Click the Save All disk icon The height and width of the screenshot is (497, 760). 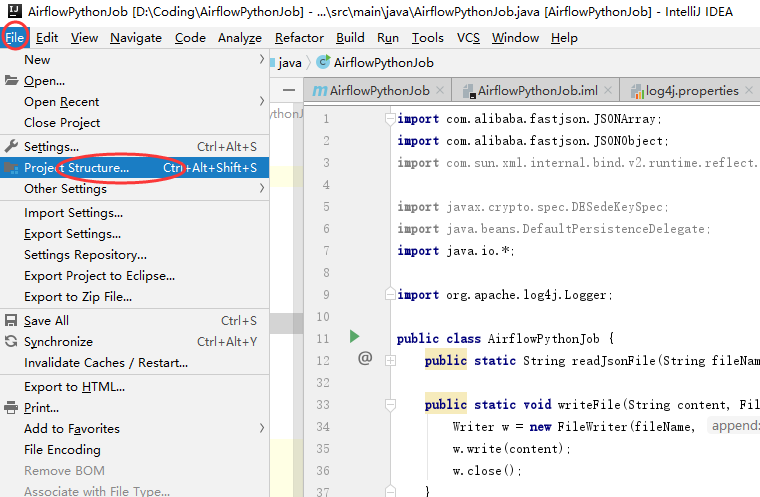coord(11,321)
